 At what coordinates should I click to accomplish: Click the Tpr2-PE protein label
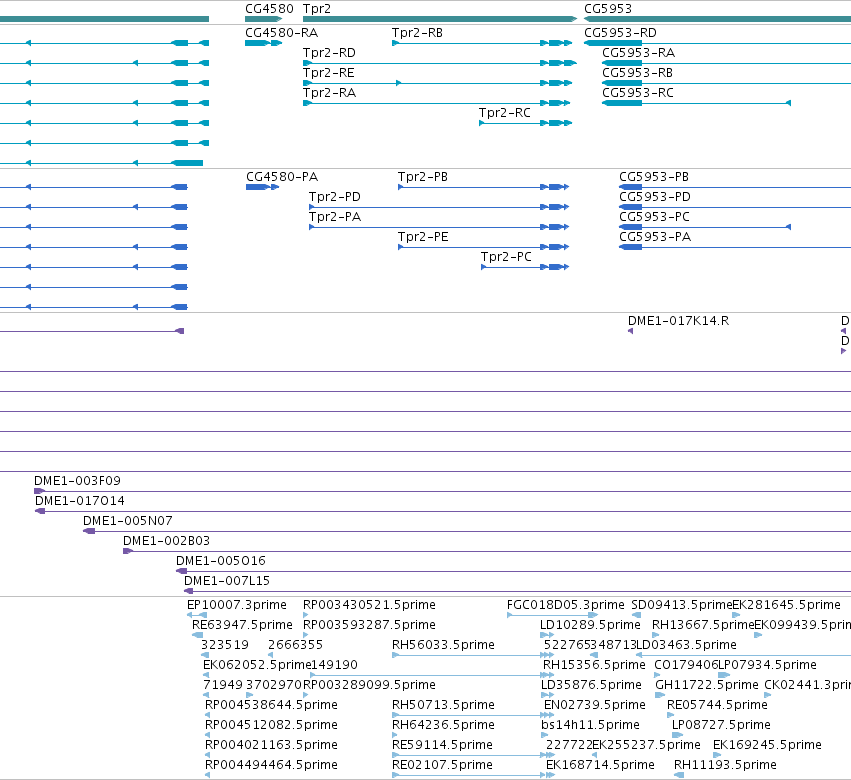[423, 237]
